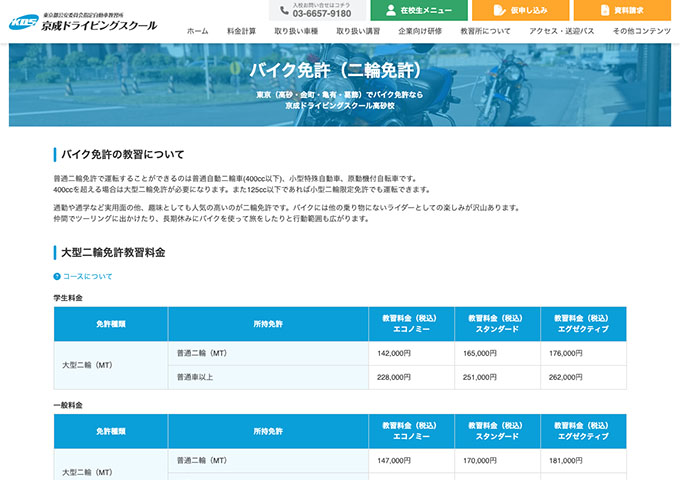Click the 京成ドライビングスクール site title
680x480 pixels.
pyautogui.click(x=98, y=26)
